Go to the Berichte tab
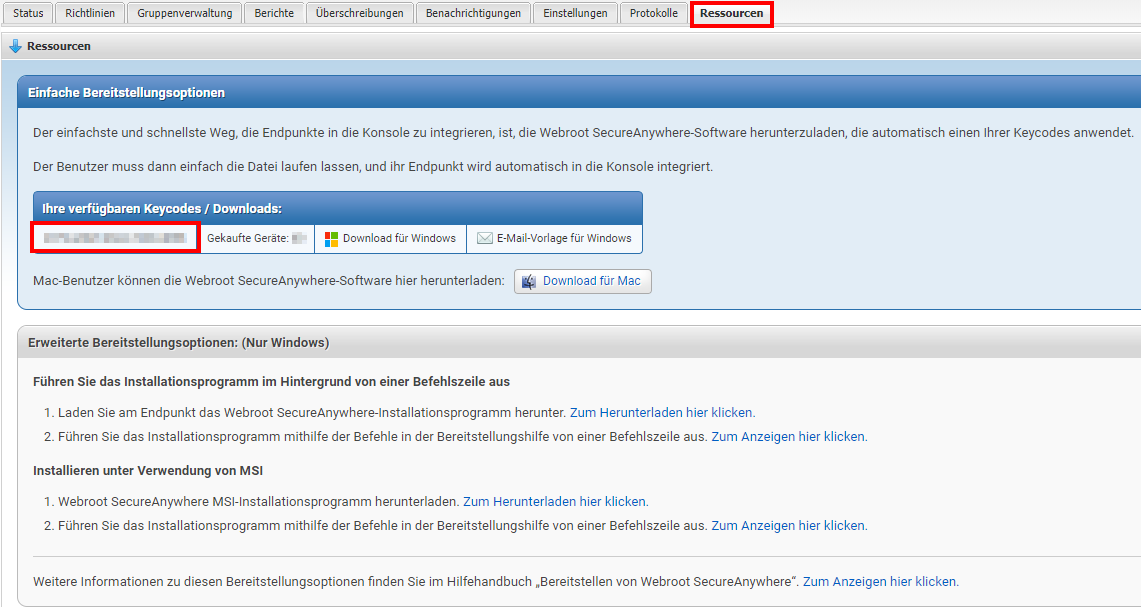 (x=274, y=13)
